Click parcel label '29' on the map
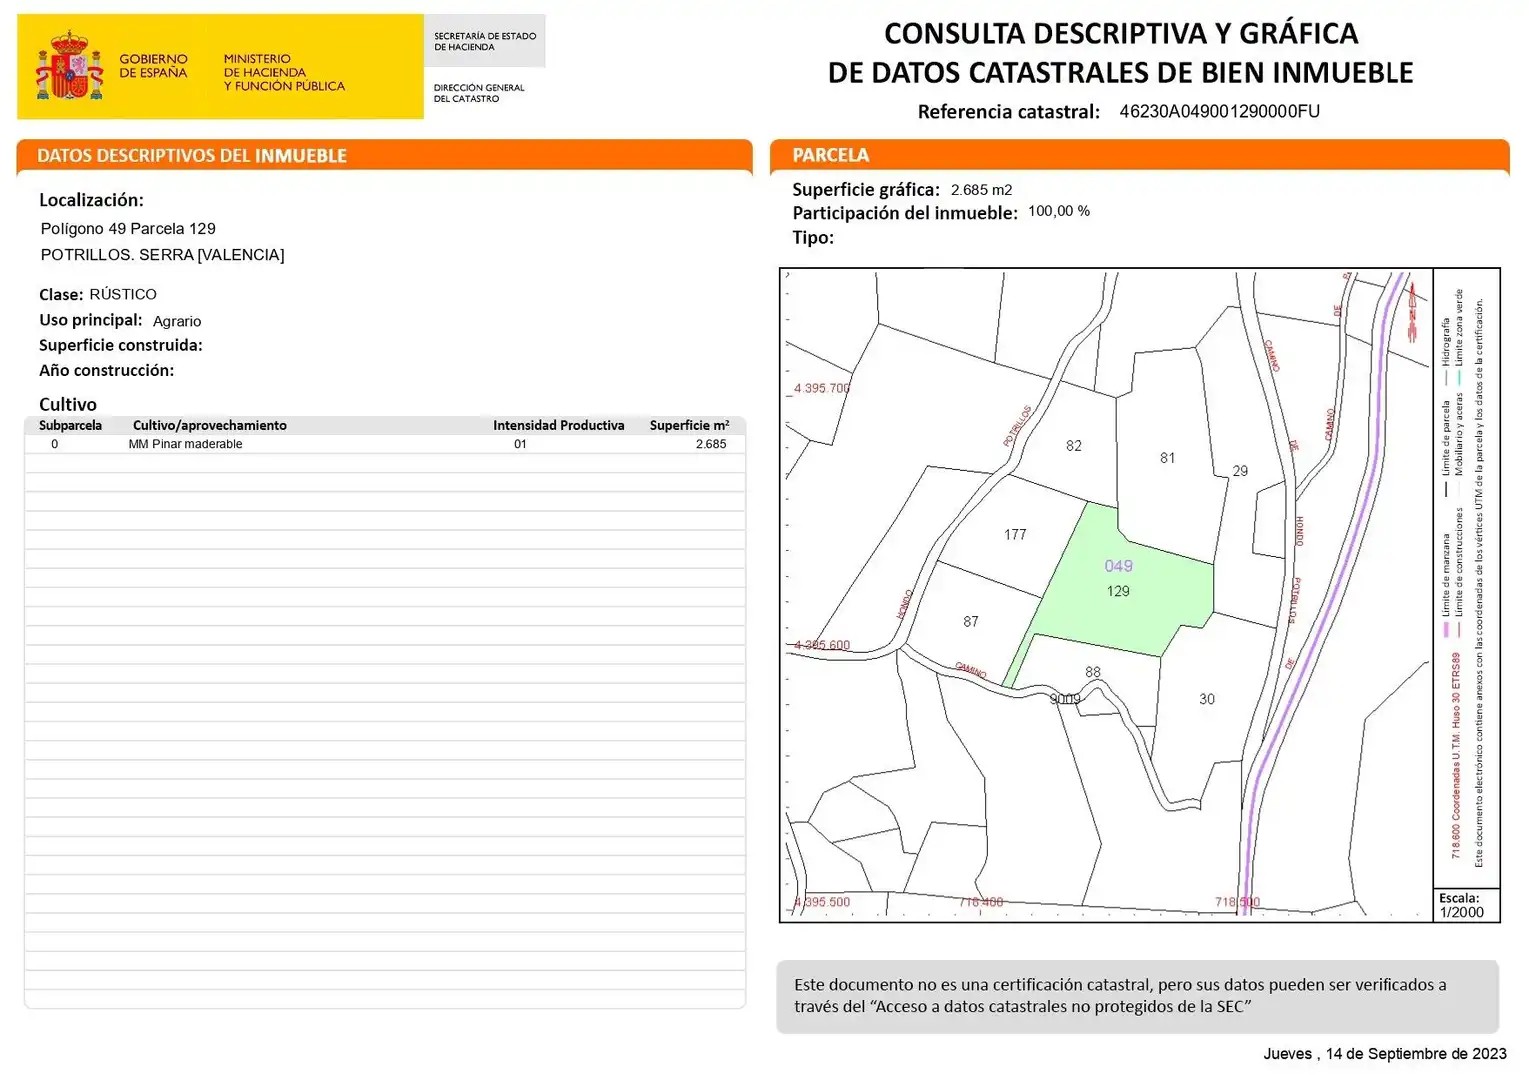This screenshot has height=1080, width=1529. click(x=1240, y=471)
